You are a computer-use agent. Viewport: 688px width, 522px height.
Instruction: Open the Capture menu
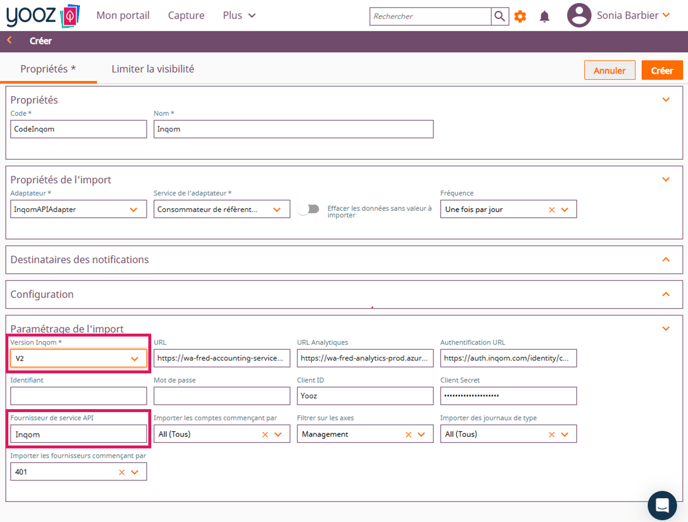[186, 16]
